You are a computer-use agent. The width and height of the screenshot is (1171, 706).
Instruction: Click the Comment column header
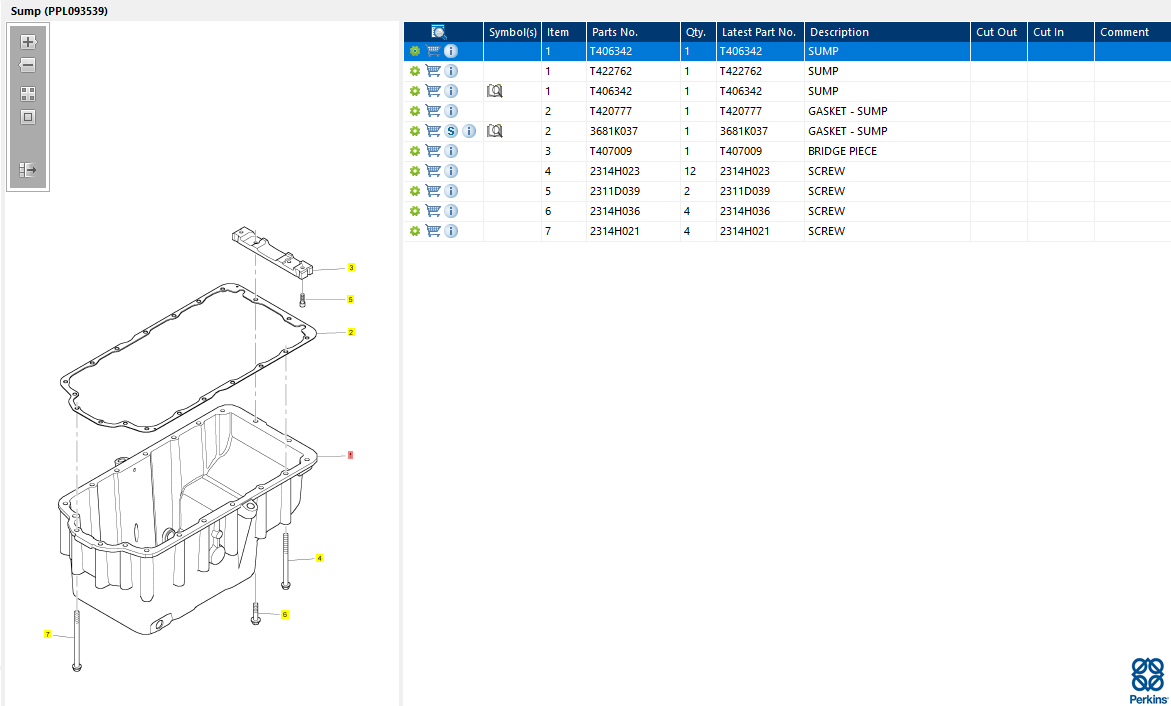[1132, 32]
